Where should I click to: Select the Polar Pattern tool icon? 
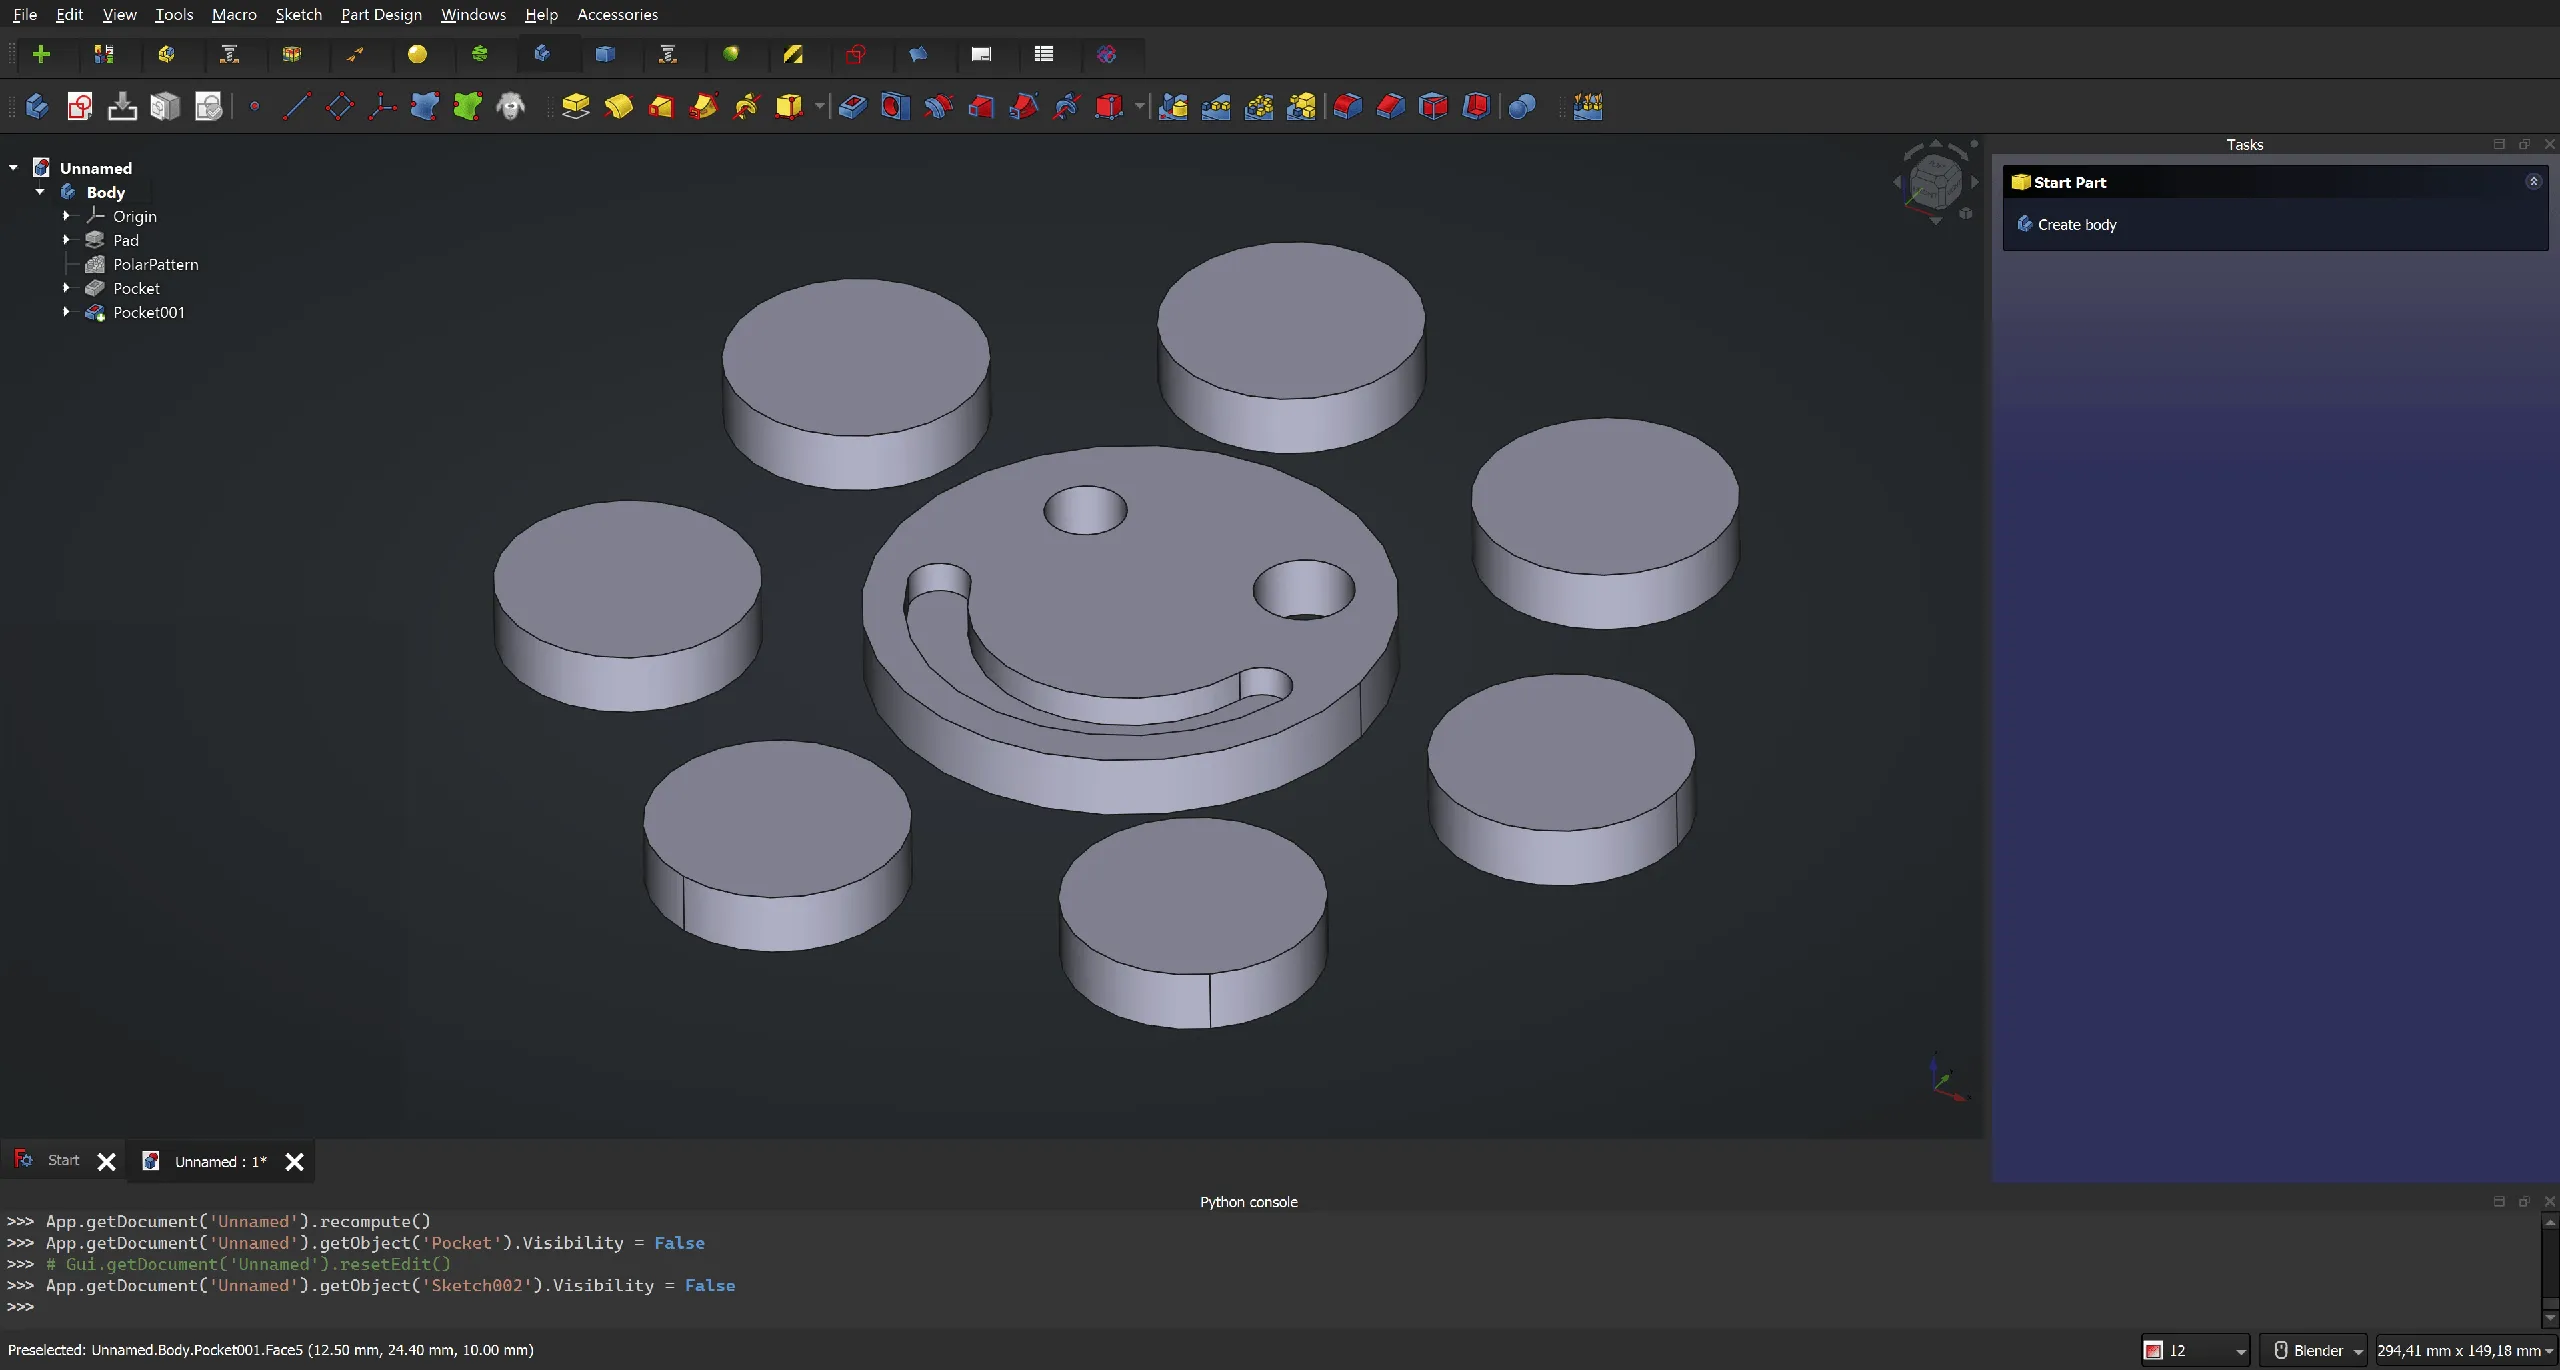pyautogui.click(x=1258, y=106)
